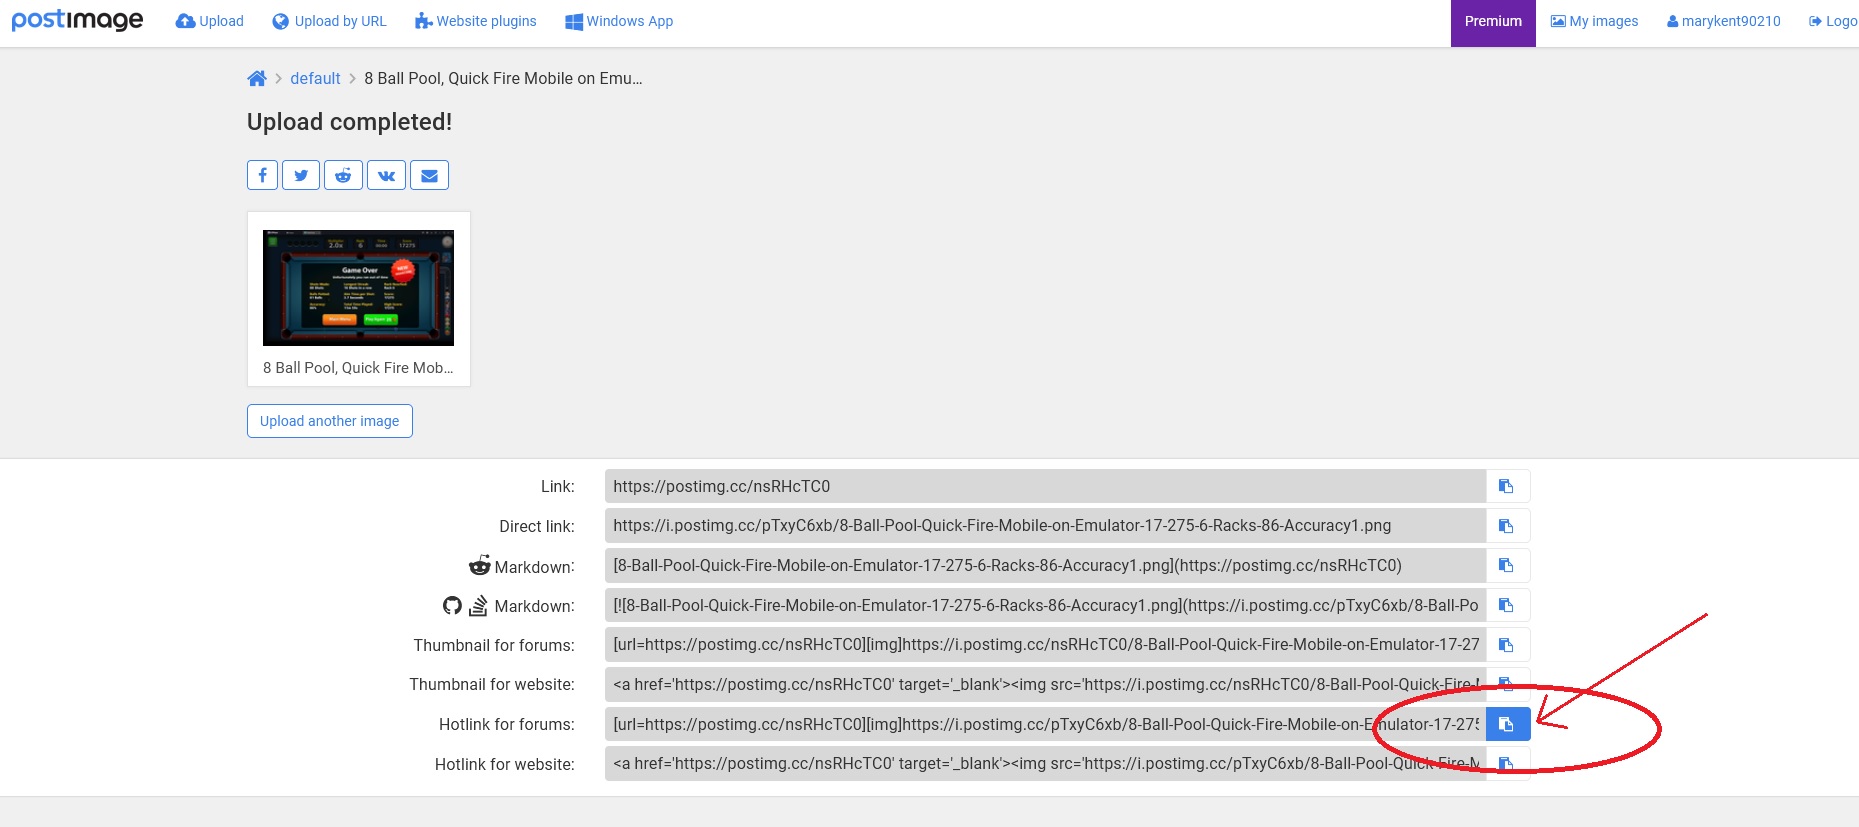Click the Reddit icon beside Markdown label
Image resolution: width=1859 pixels, height=827 pixels.
pos(480,565)
